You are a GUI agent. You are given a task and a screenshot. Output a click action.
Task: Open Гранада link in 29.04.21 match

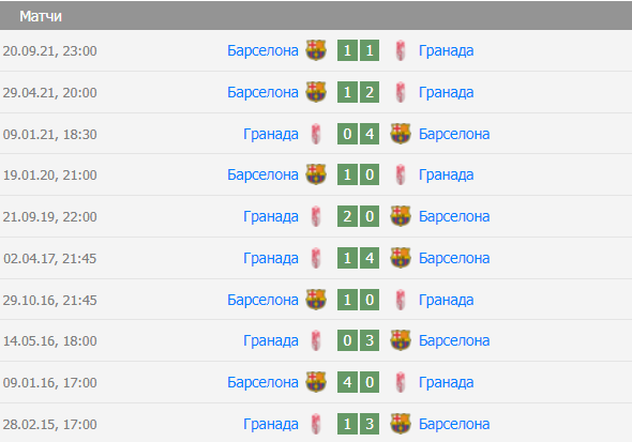(x=446, y=92)
